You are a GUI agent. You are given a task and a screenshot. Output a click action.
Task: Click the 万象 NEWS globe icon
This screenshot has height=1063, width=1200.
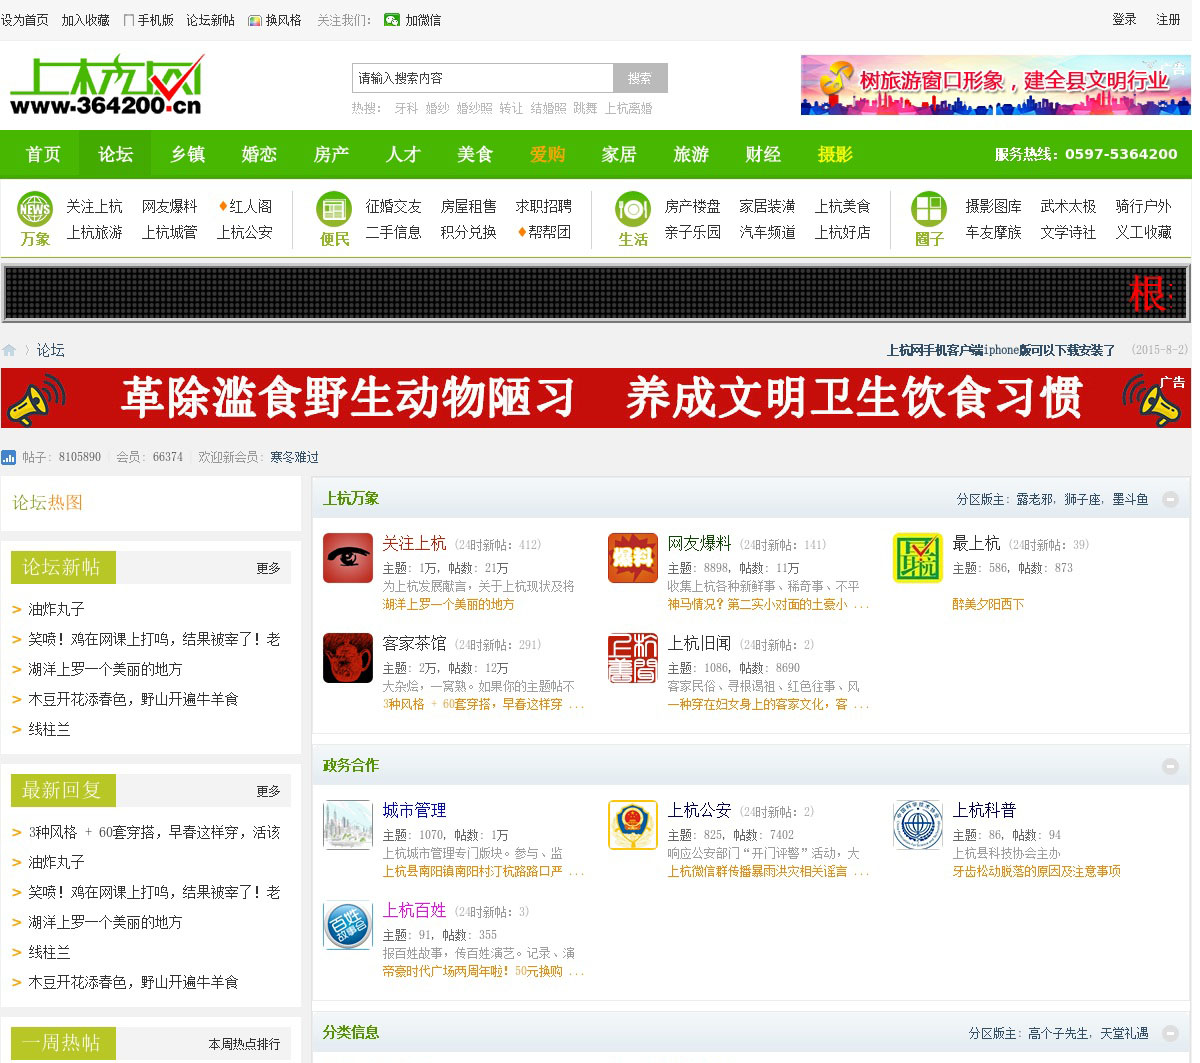click(x=35, y=209)
